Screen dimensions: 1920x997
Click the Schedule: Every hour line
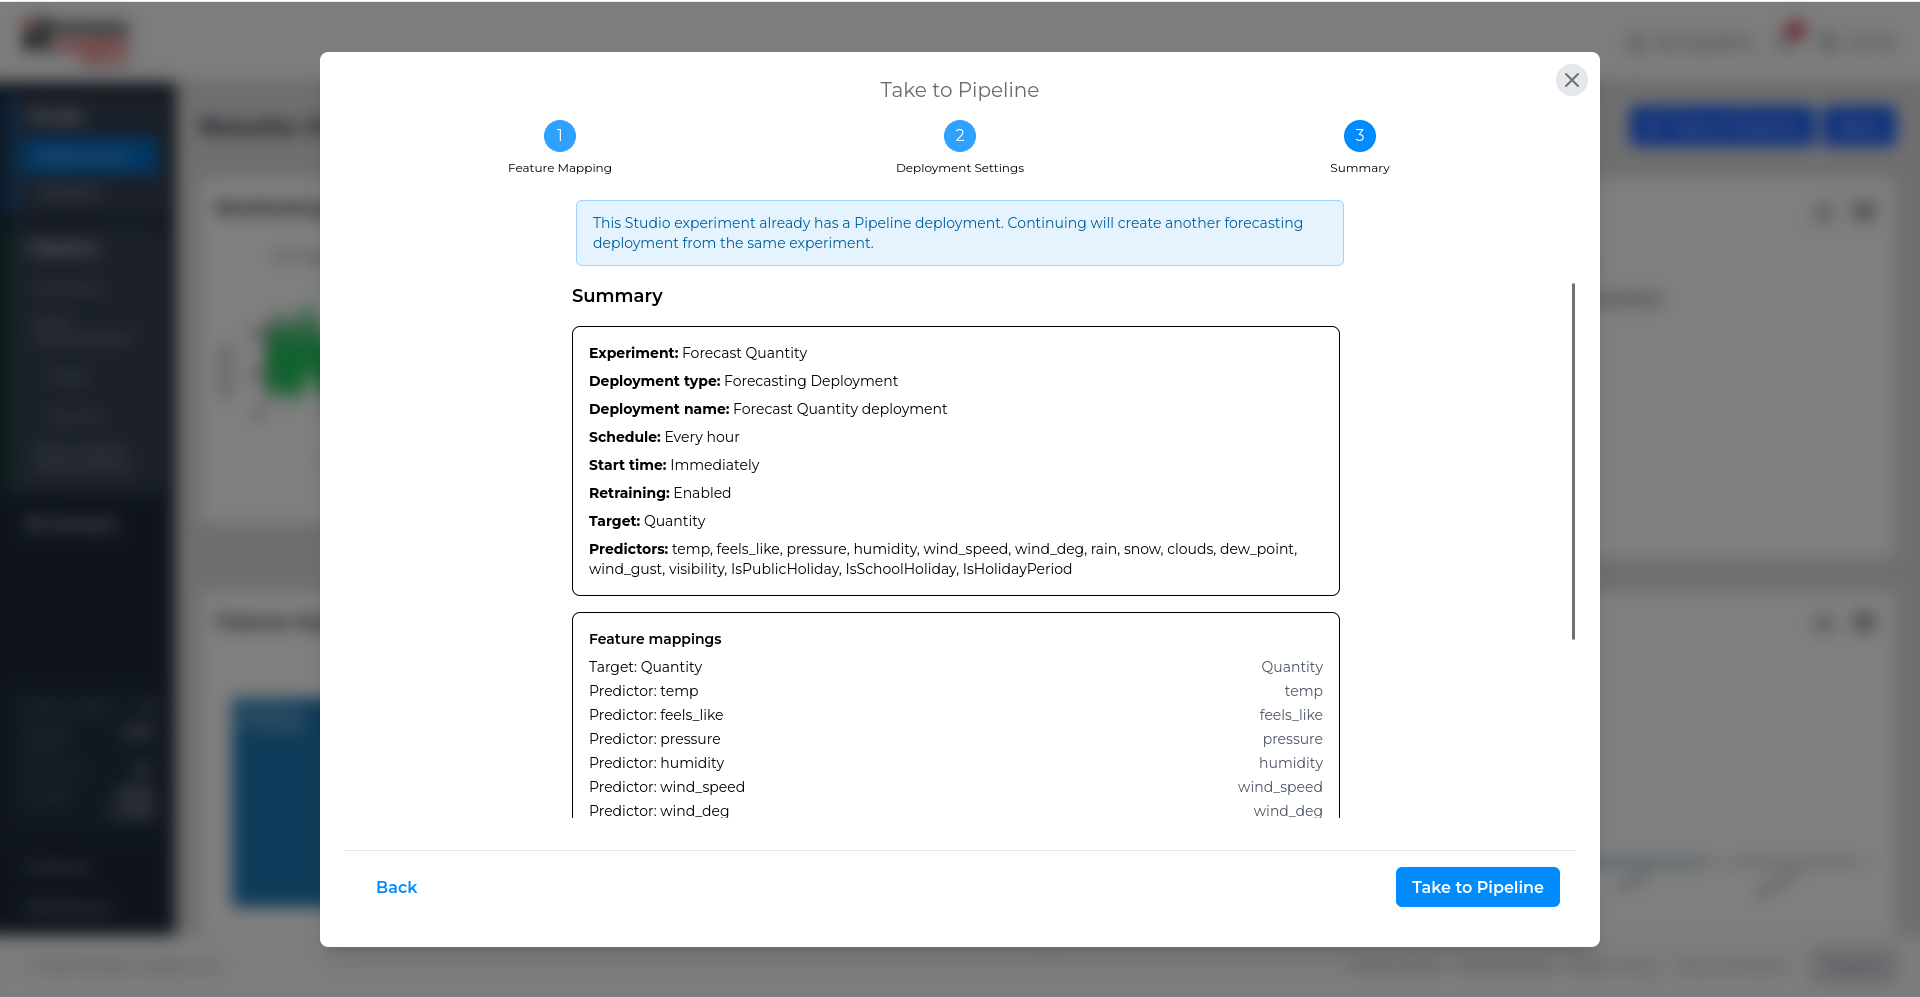664,437
